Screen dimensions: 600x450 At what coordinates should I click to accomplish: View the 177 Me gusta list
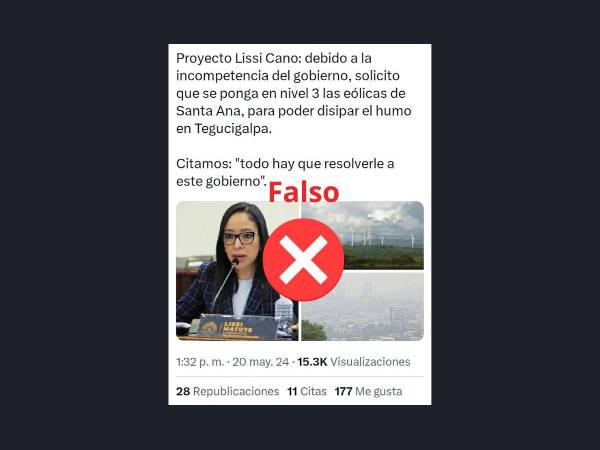[368, 391]
